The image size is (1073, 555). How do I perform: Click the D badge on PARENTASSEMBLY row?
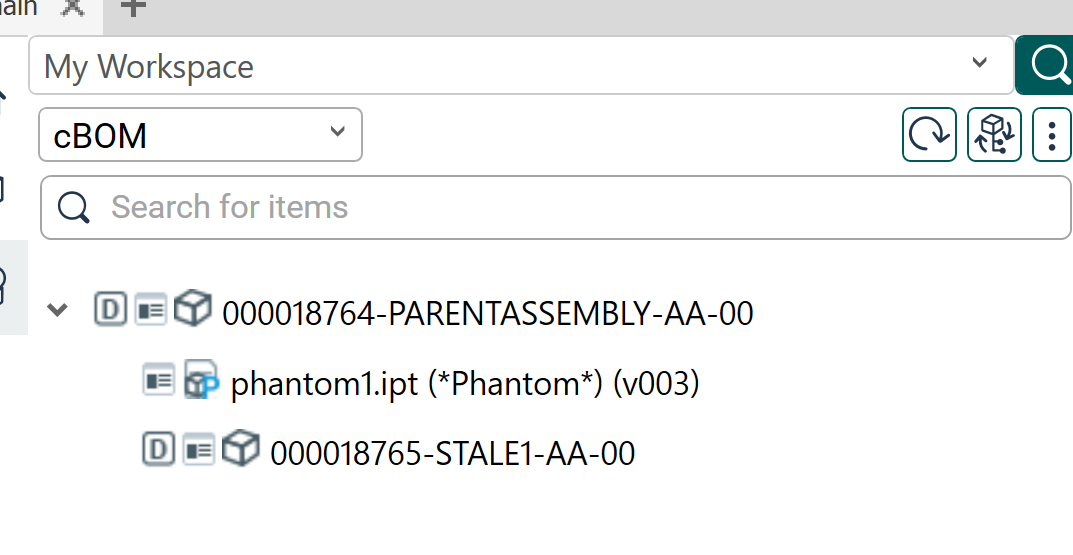click(x=110, y=310)
